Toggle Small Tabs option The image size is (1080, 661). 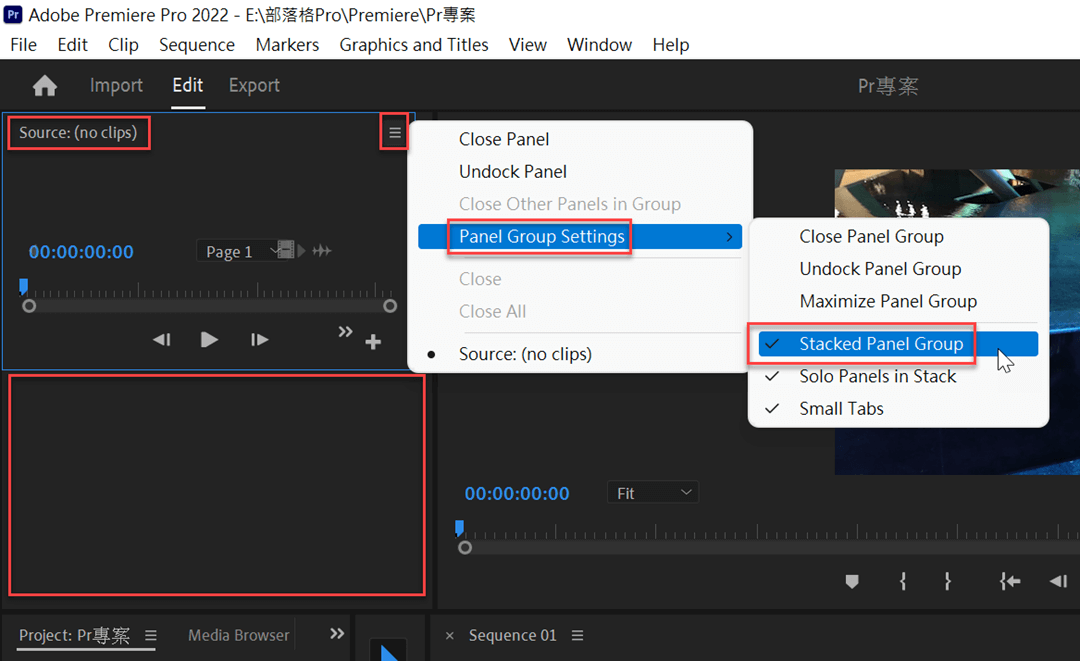click(x=898, y=408)
